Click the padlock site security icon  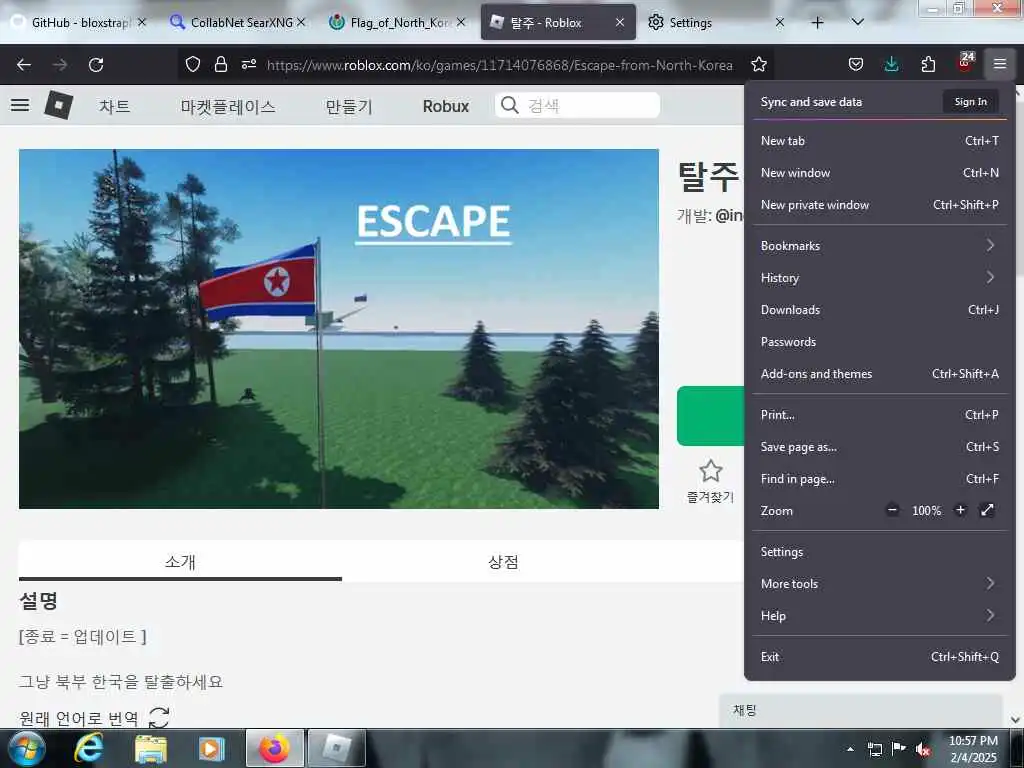coord(221,64)
